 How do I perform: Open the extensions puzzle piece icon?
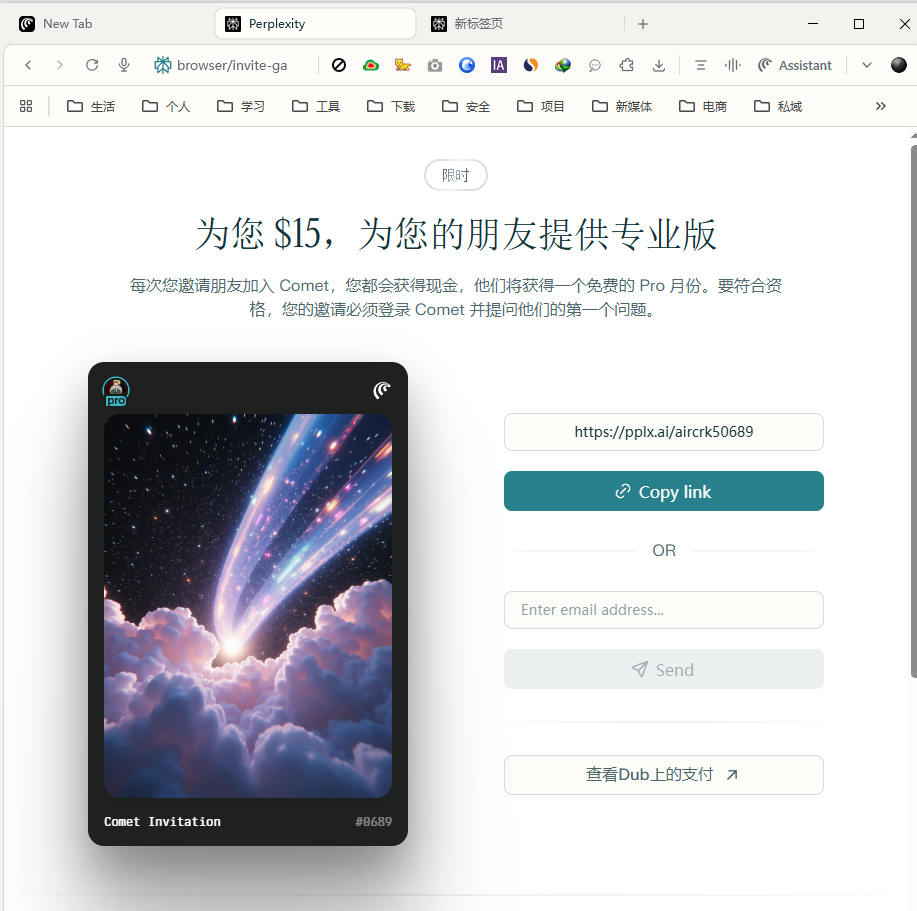[626, 65]
